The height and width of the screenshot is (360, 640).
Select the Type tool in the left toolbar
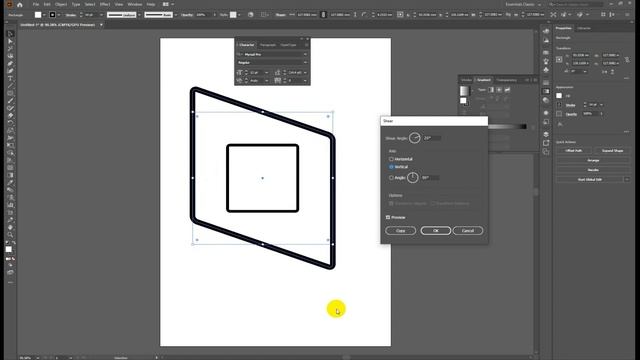pos(10,78)
